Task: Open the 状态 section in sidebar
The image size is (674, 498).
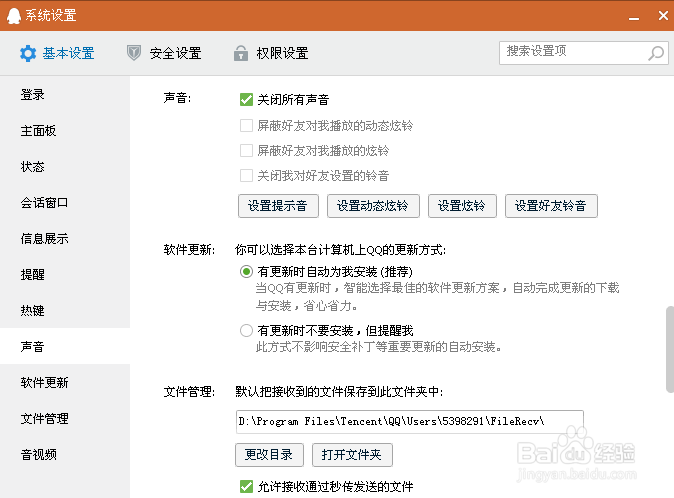Action: click(65, 167)
